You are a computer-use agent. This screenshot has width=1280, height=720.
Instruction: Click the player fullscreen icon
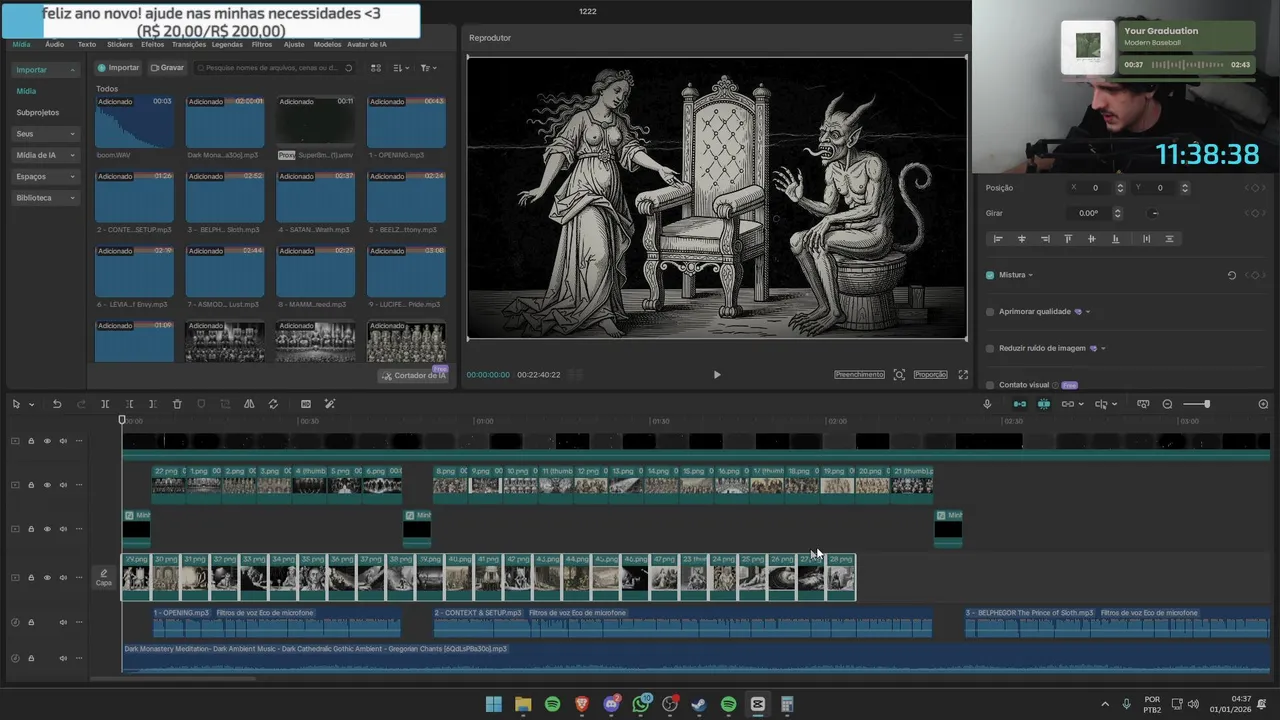coord(963,375)
